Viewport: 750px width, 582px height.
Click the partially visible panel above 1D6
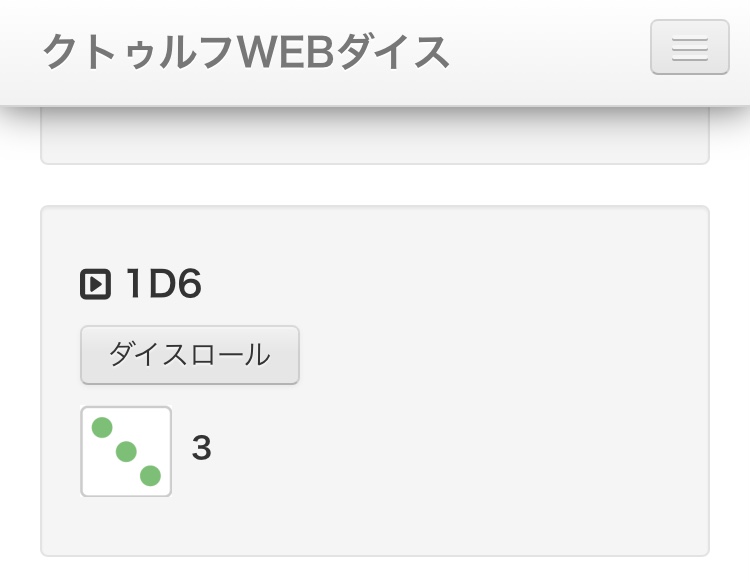(374, 138)
